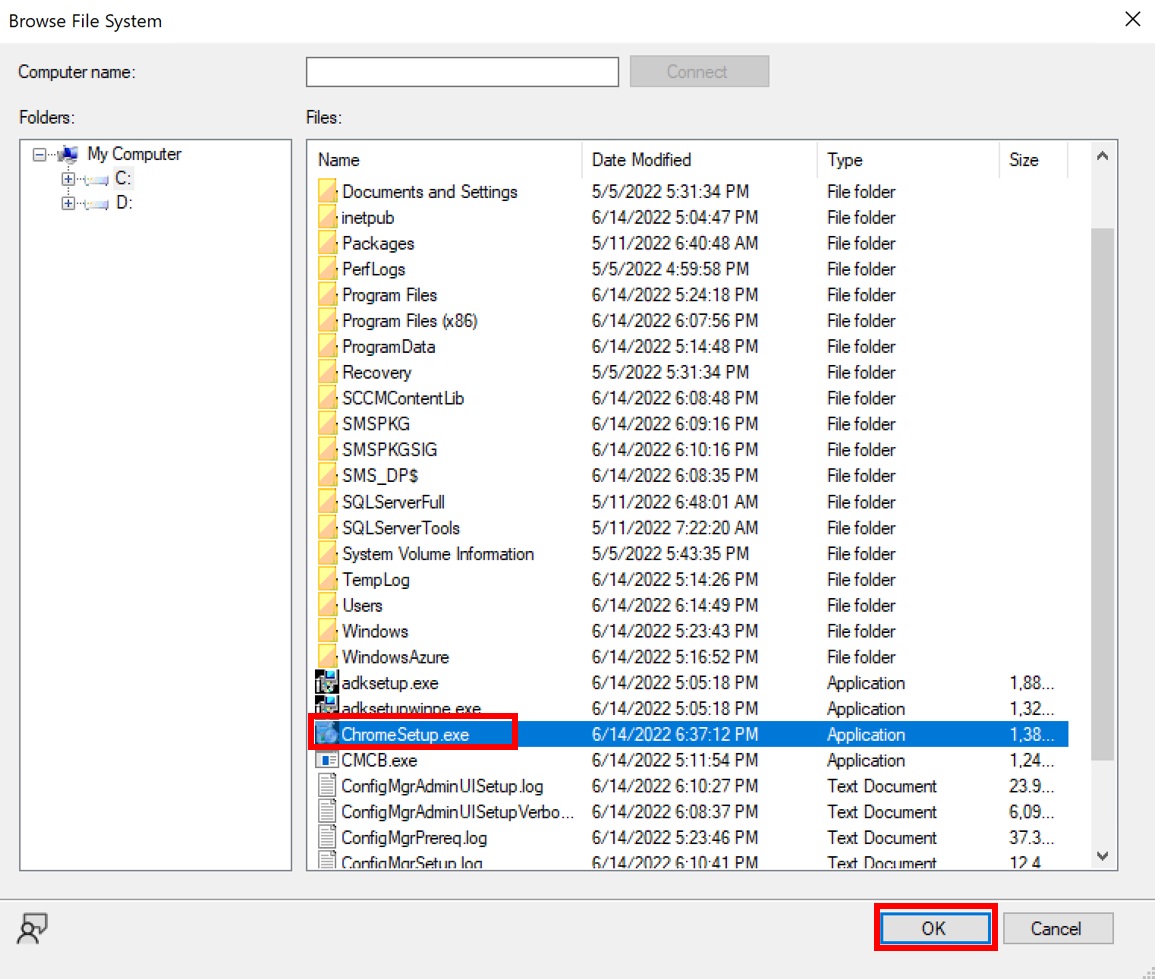The height and width of the screenshot is (979, 1155).
Task: Click the inetpub folder icon
Action: point(327,217)
